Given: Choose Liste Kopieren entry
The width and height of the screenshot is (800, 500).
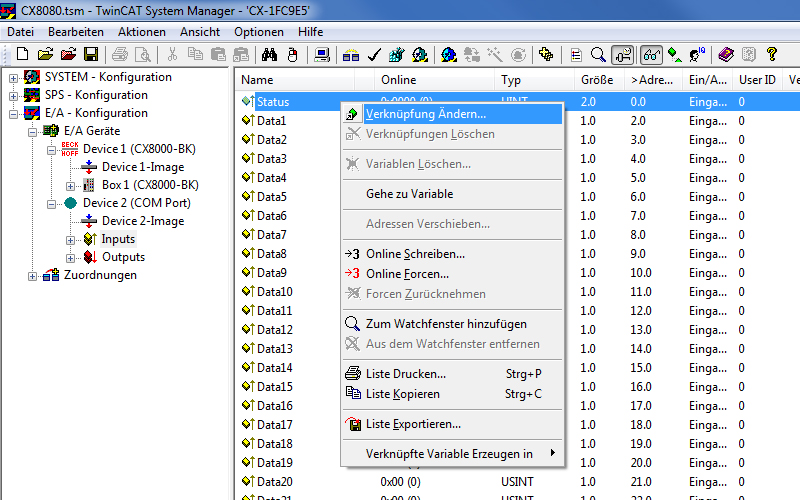Looking at the screenshot, I should point(453,394).
